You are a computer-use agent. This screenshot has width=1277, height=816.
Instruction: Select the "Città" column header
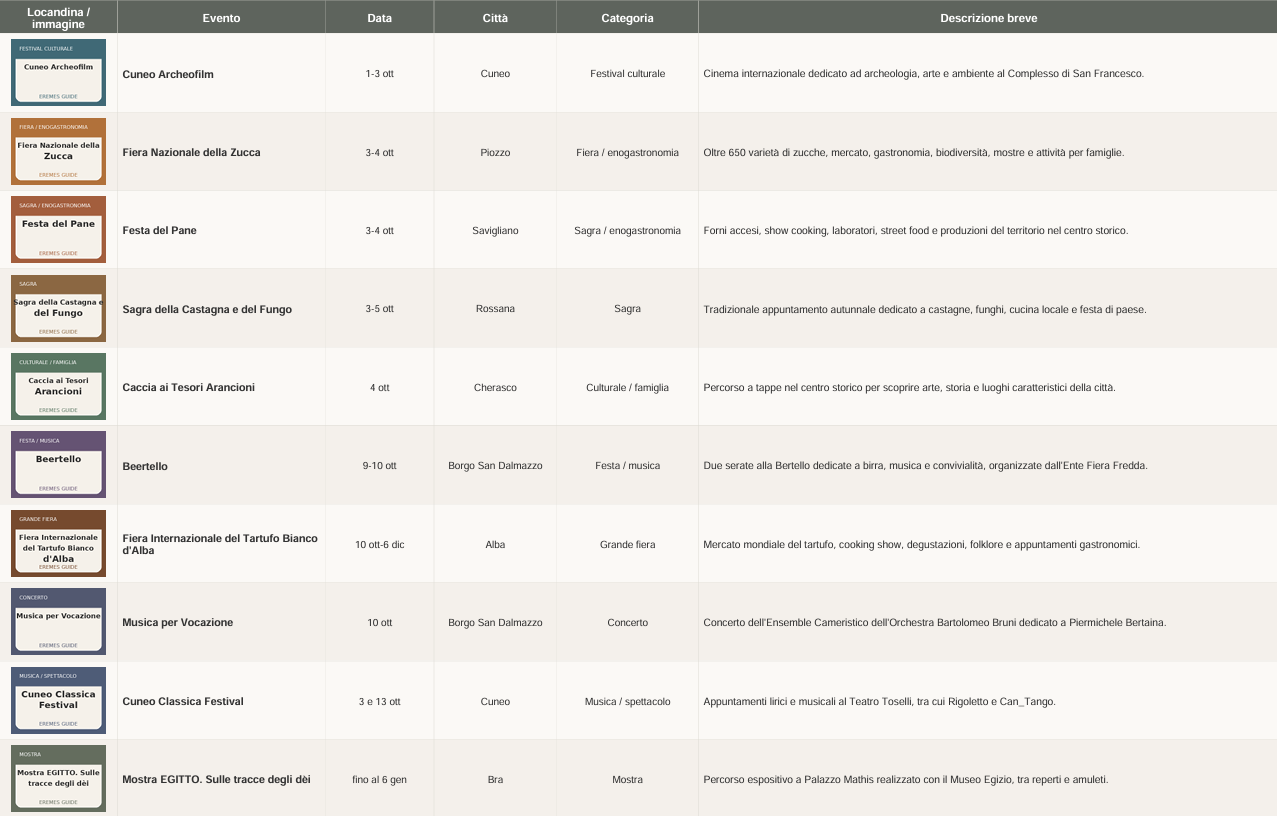495,18
